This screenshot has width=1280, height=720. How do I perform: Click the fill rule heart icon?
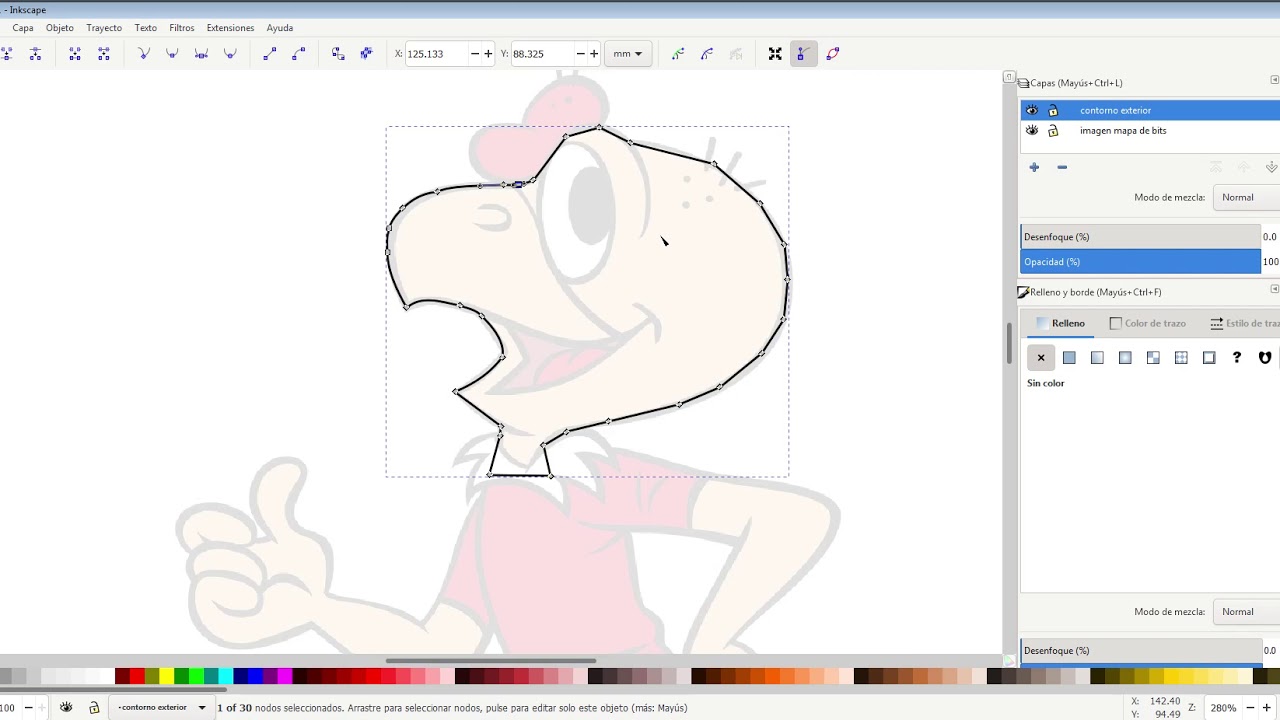1265,357
